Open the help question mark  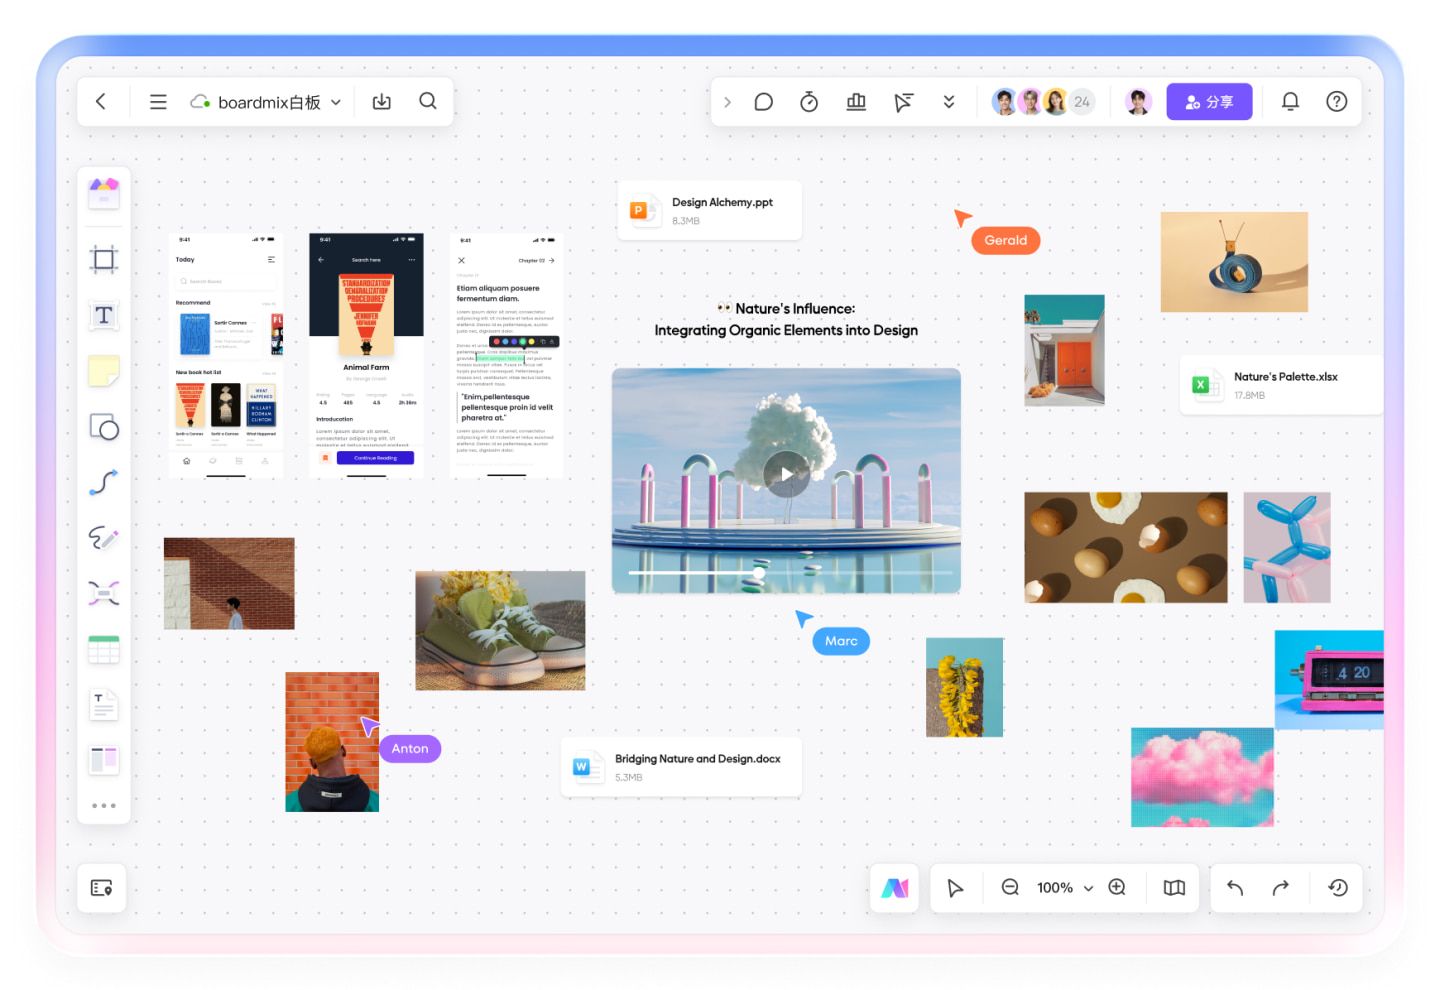(1337, 102)
